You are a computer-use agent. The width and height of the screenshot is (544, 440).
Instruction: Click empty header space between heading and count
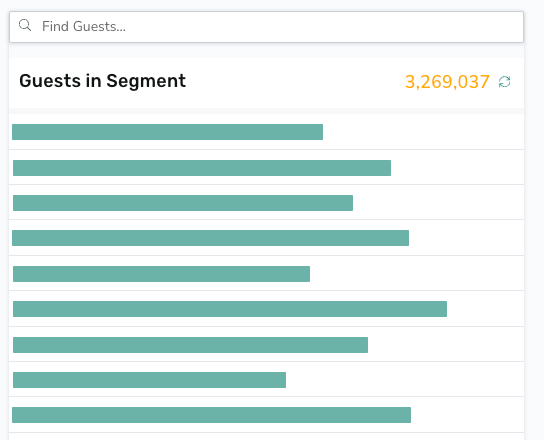(x=295, y=82)
